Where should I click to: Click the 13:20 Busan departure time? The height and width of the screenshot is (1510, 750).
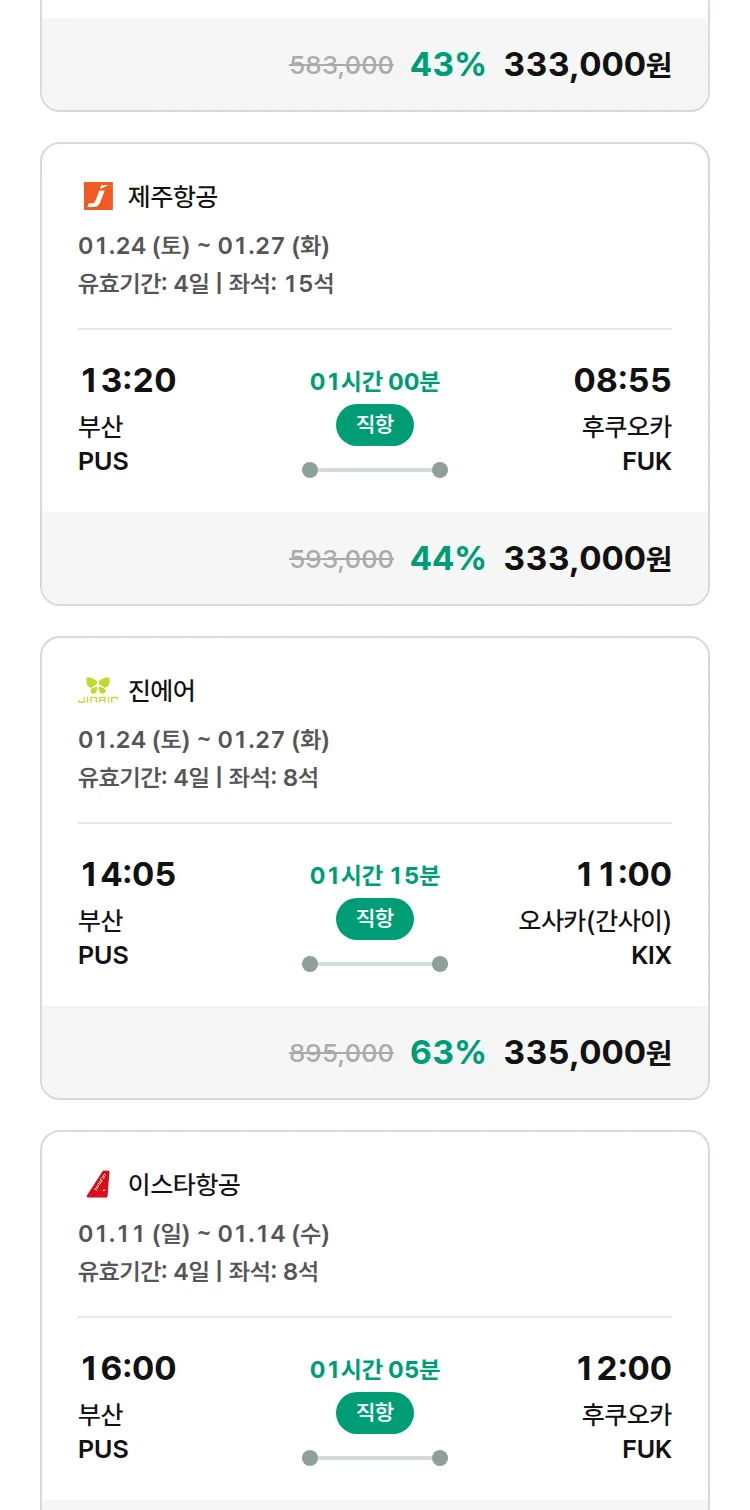[128, 380]
